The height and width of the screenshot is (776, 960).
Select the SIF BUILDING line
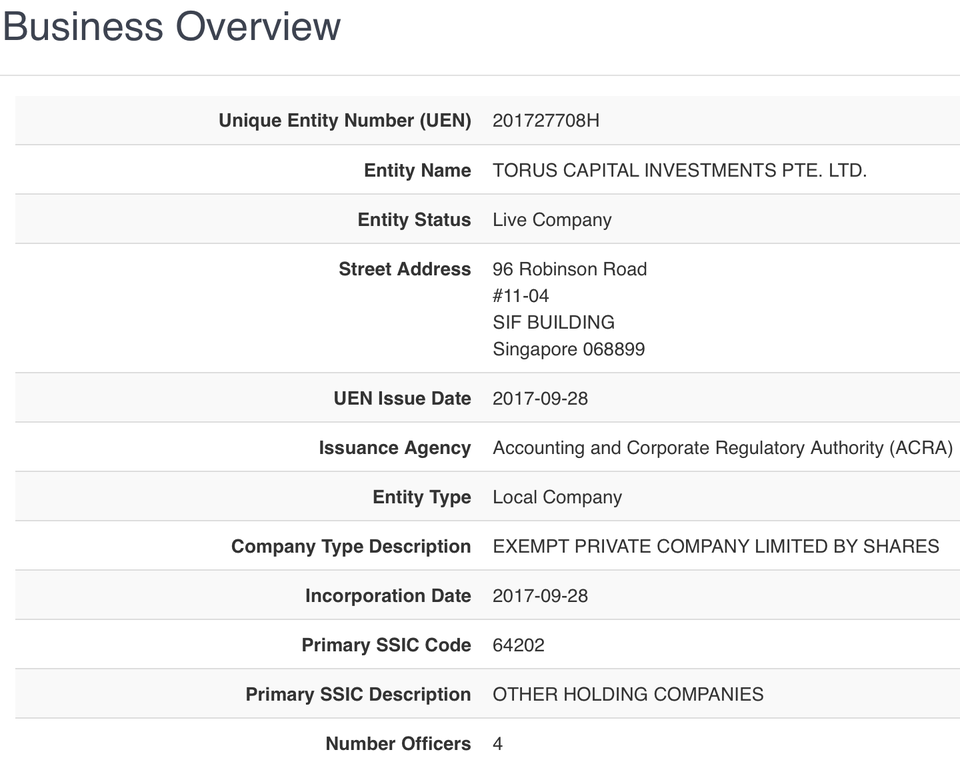[553, 322]
